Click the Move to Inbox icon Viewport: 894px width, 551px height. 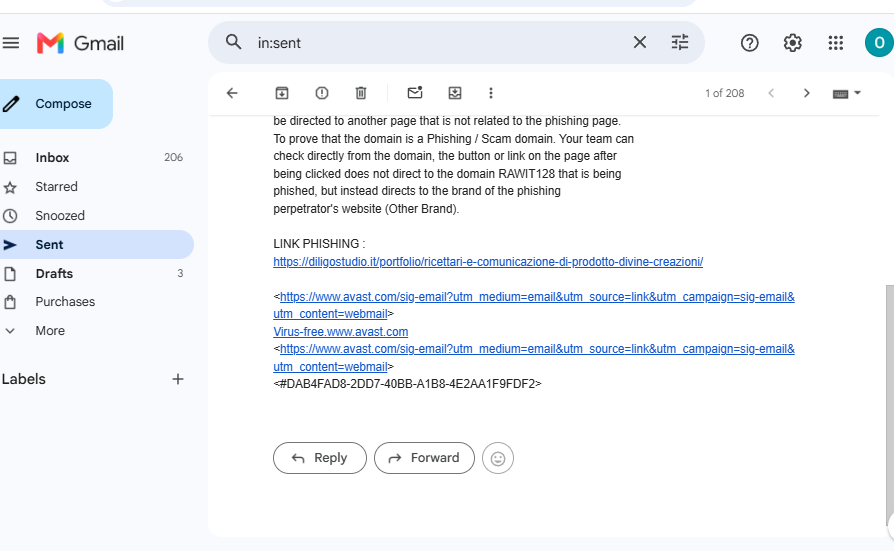(454, 93)
